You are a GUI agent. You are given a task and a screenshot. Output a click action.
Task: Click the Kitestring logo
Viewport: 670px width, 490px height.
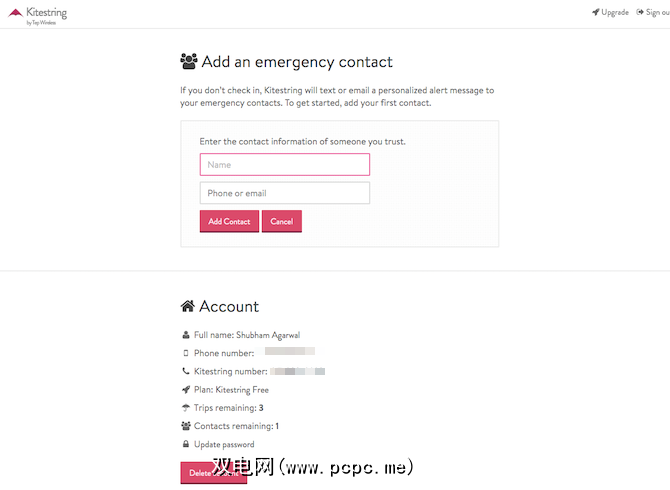(36, 14)
